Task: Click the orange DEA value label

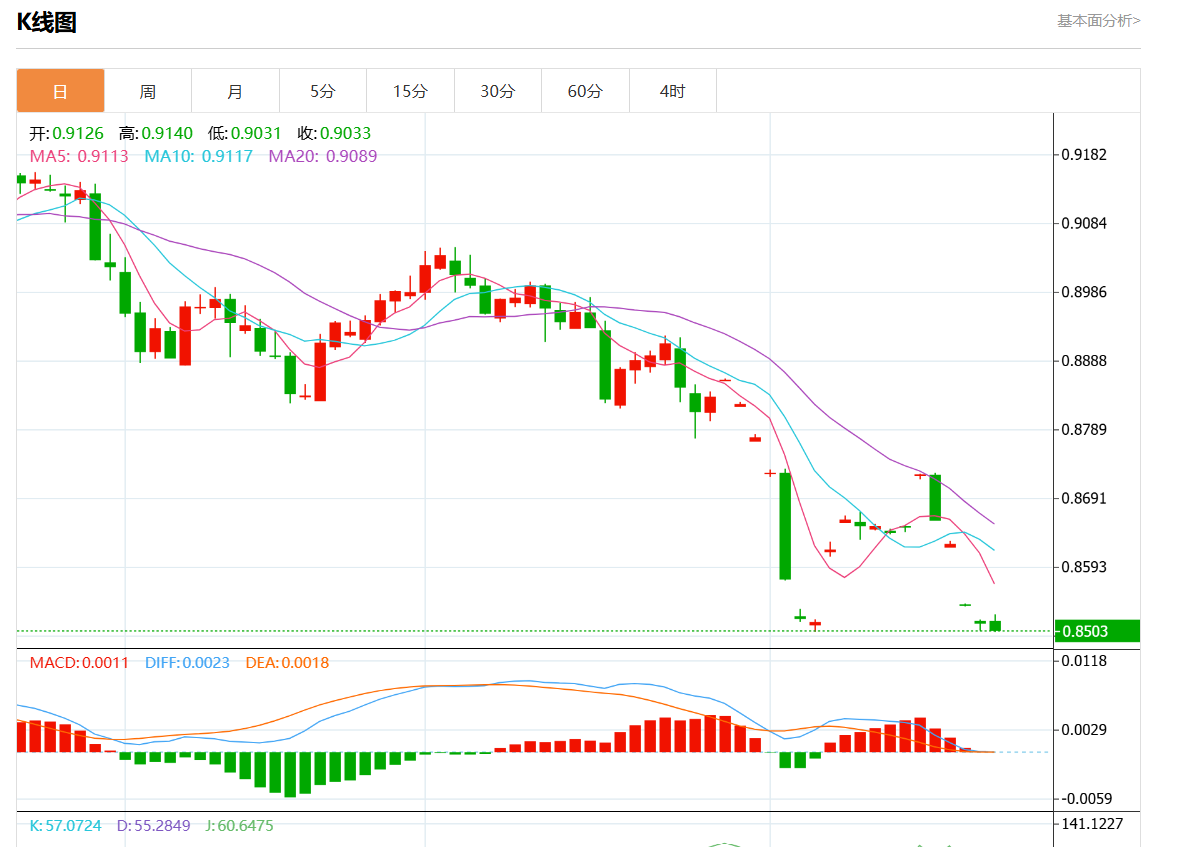Action: [287, 662]
